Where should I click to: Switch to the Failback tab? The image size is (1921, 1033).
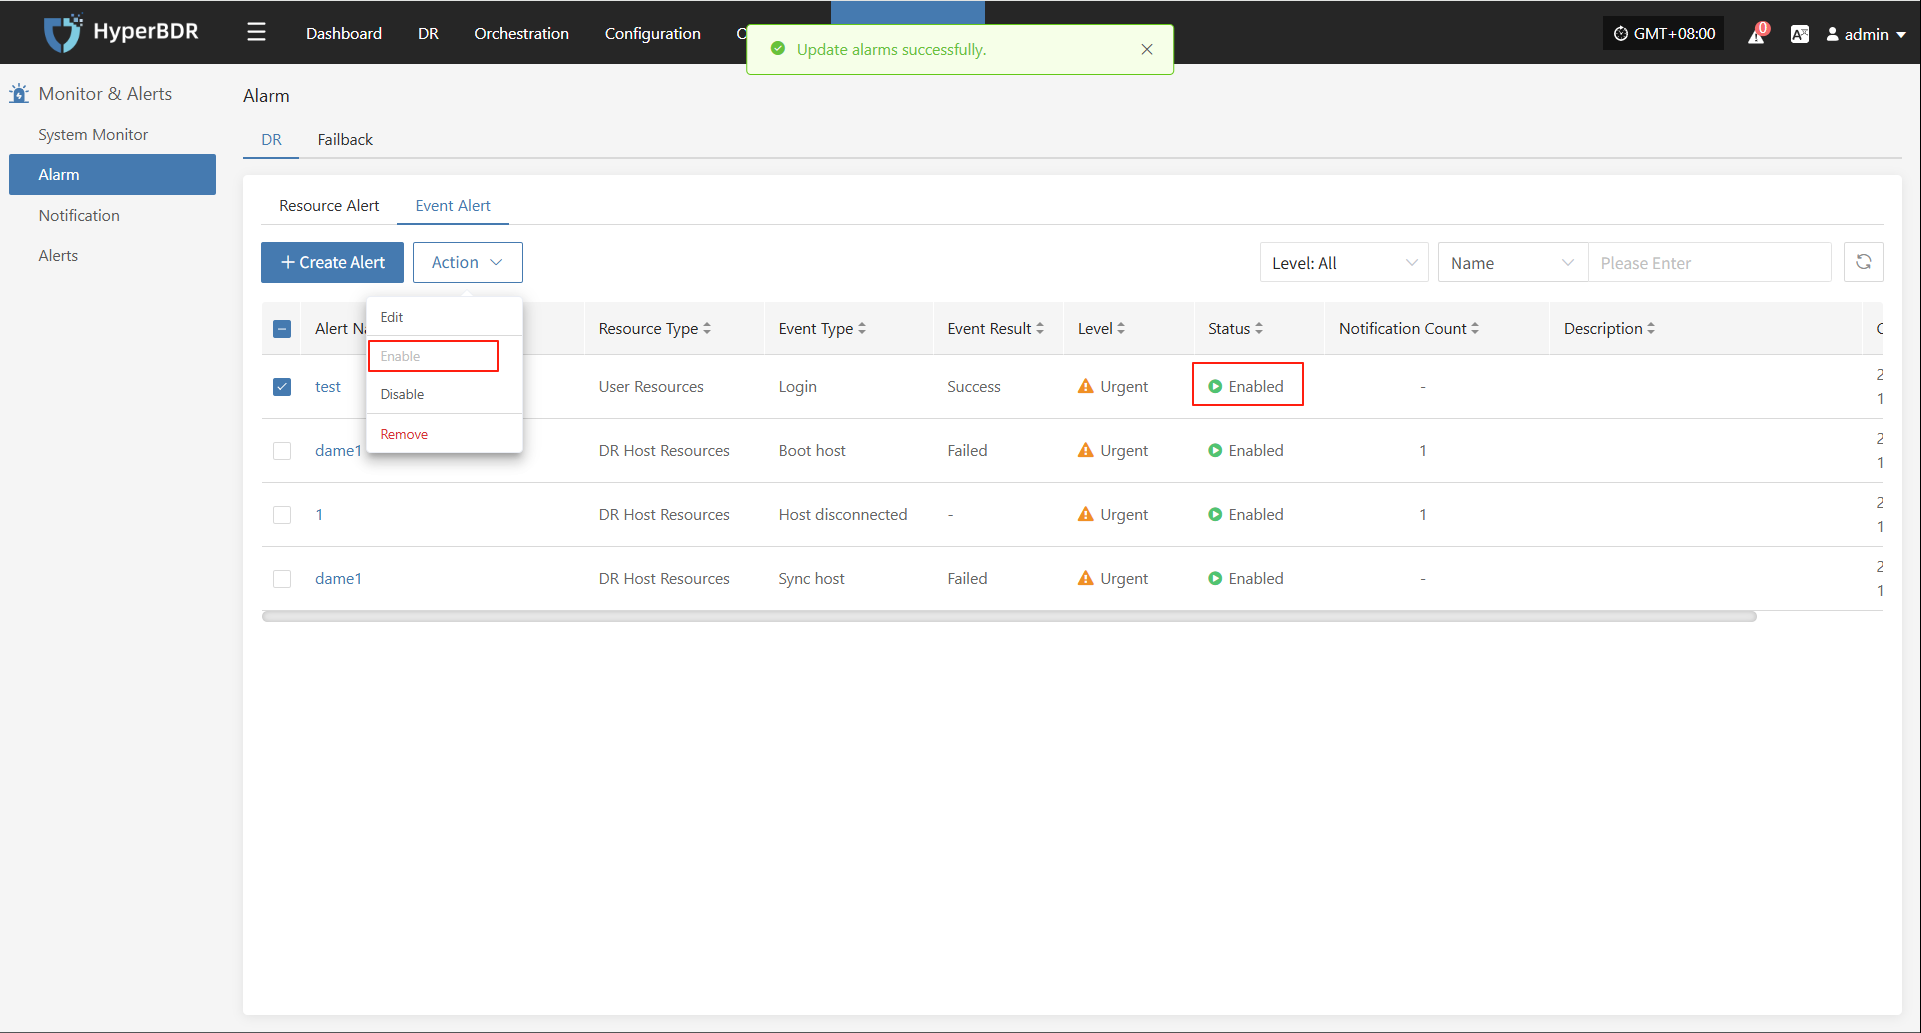pos(345,139)
